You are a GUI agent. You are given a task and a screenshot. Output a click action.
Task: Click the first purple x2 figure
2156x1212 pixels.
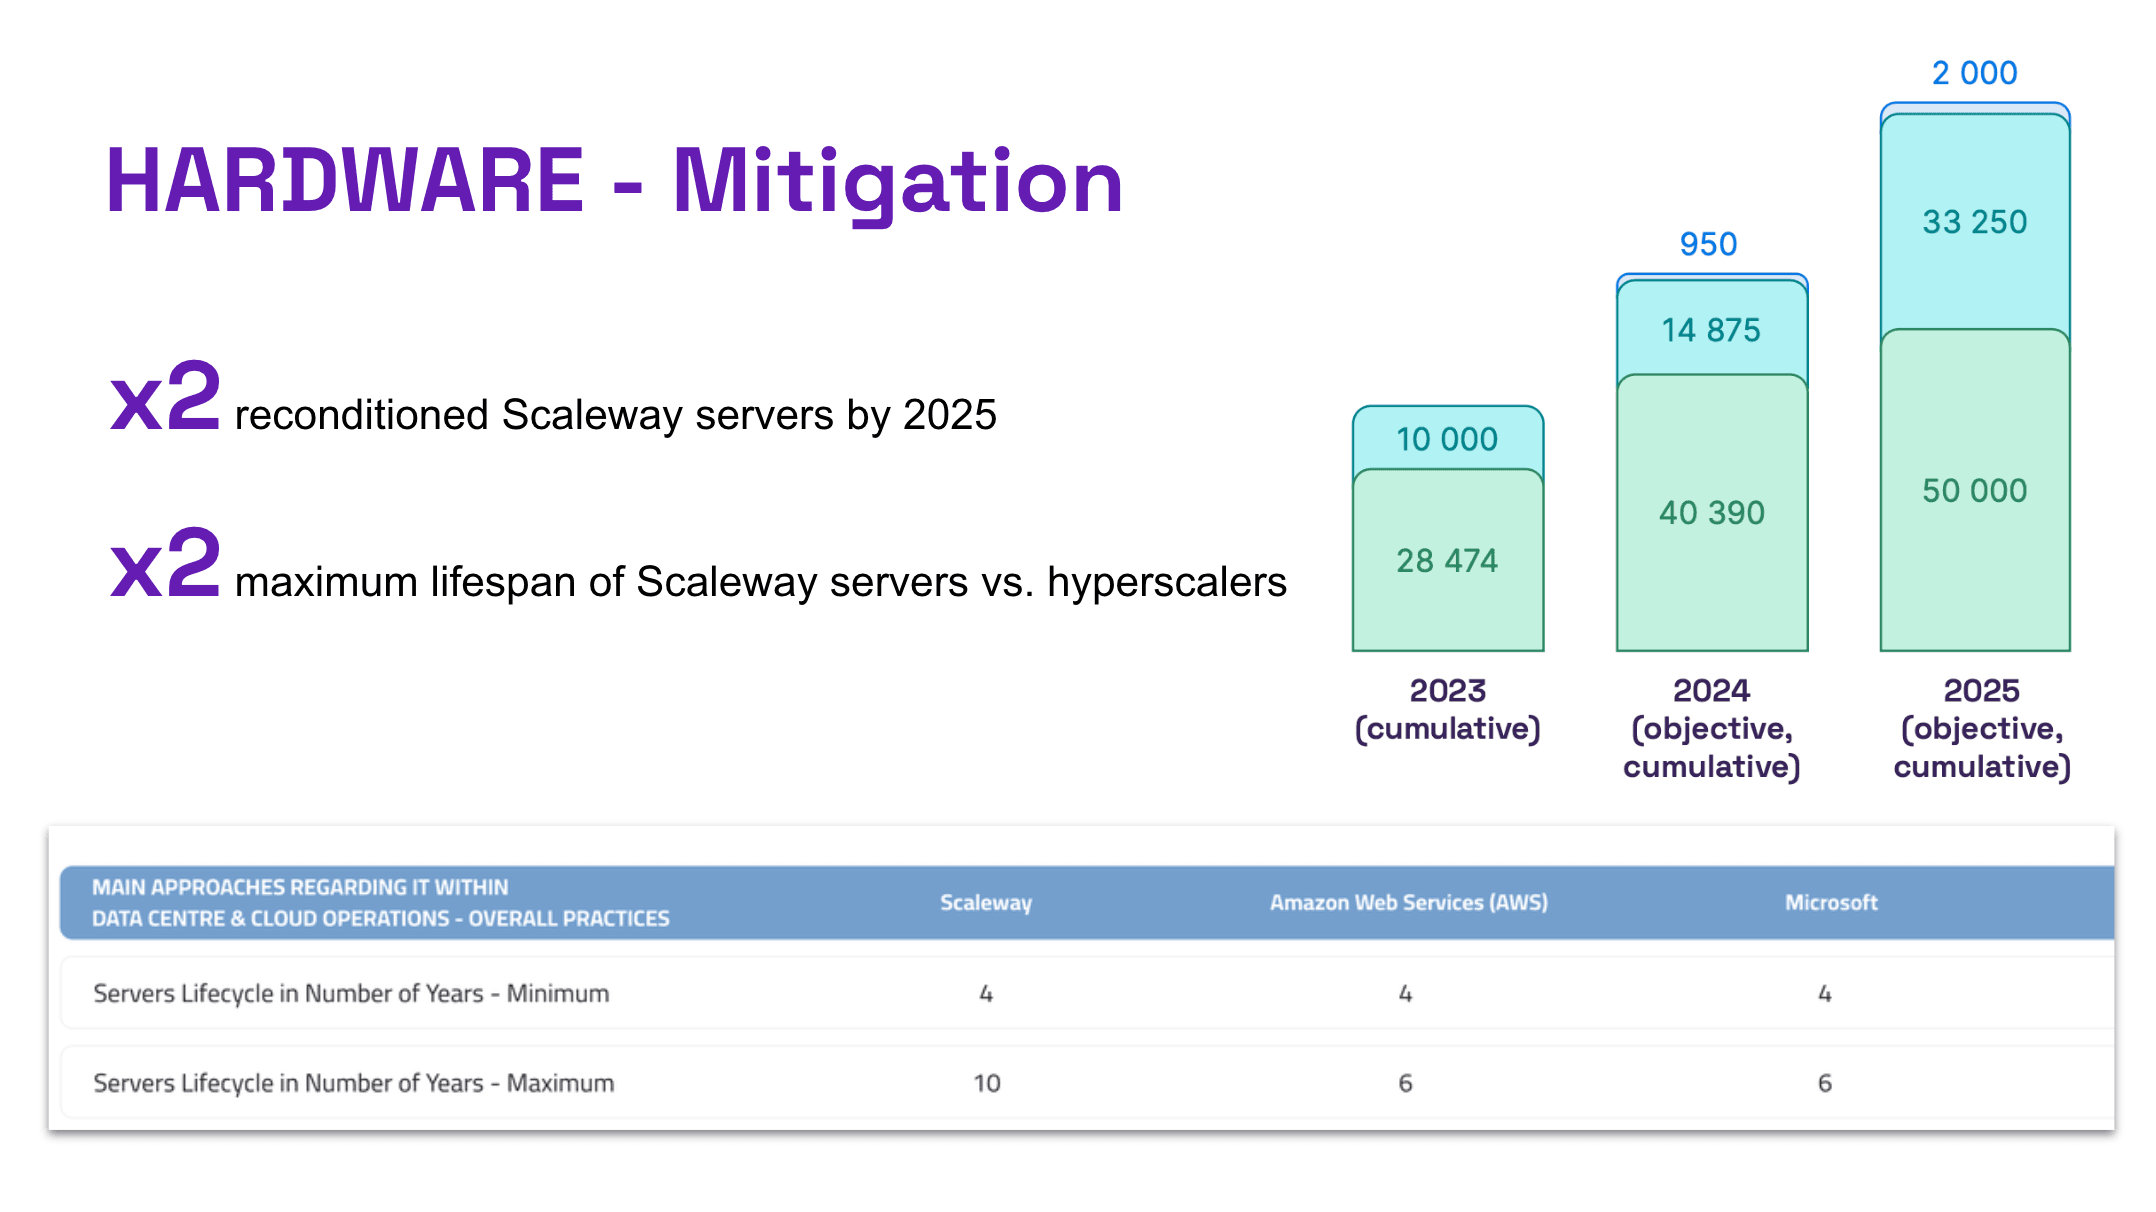coord(165,396)
